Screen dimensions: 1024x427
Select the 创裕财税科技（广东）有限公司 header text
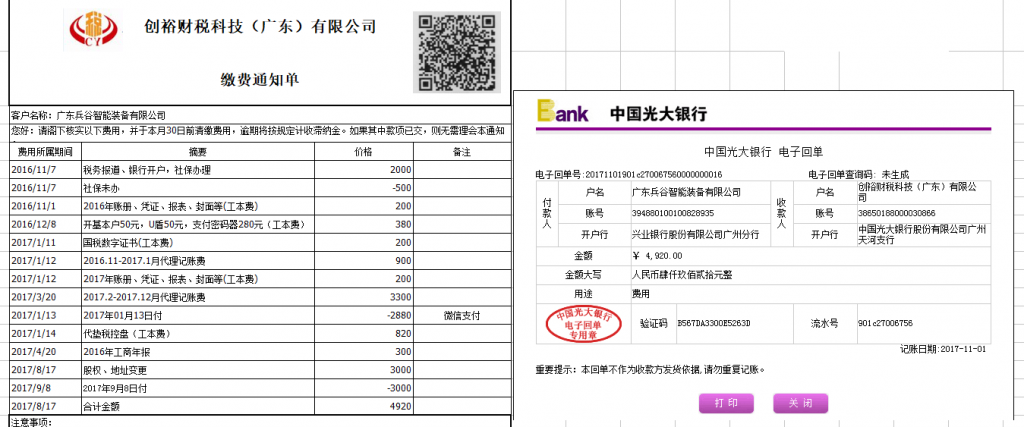(260, 27)
